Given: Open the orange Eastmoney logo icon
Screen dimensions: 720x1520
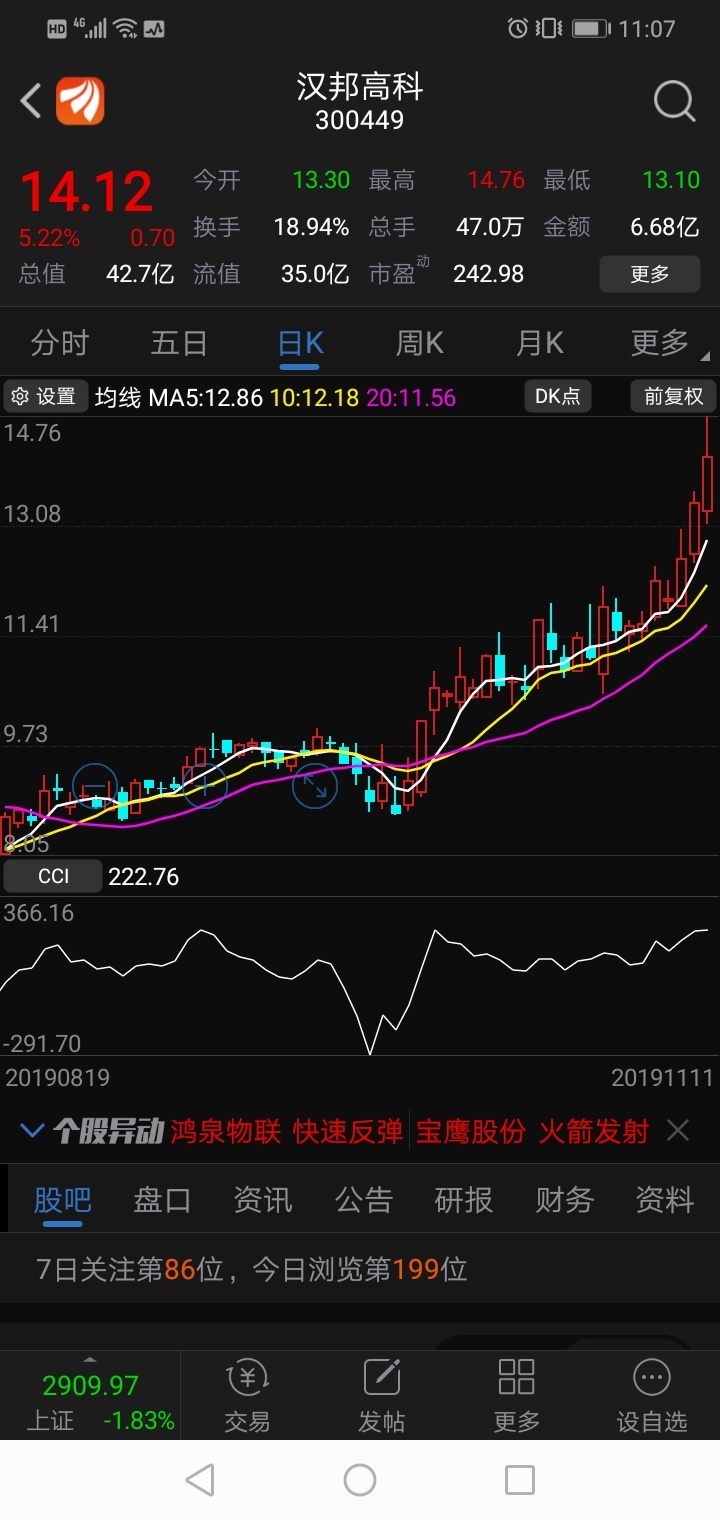Looking at the screenshot, I should pyautogui.click(x=80, y=101).
